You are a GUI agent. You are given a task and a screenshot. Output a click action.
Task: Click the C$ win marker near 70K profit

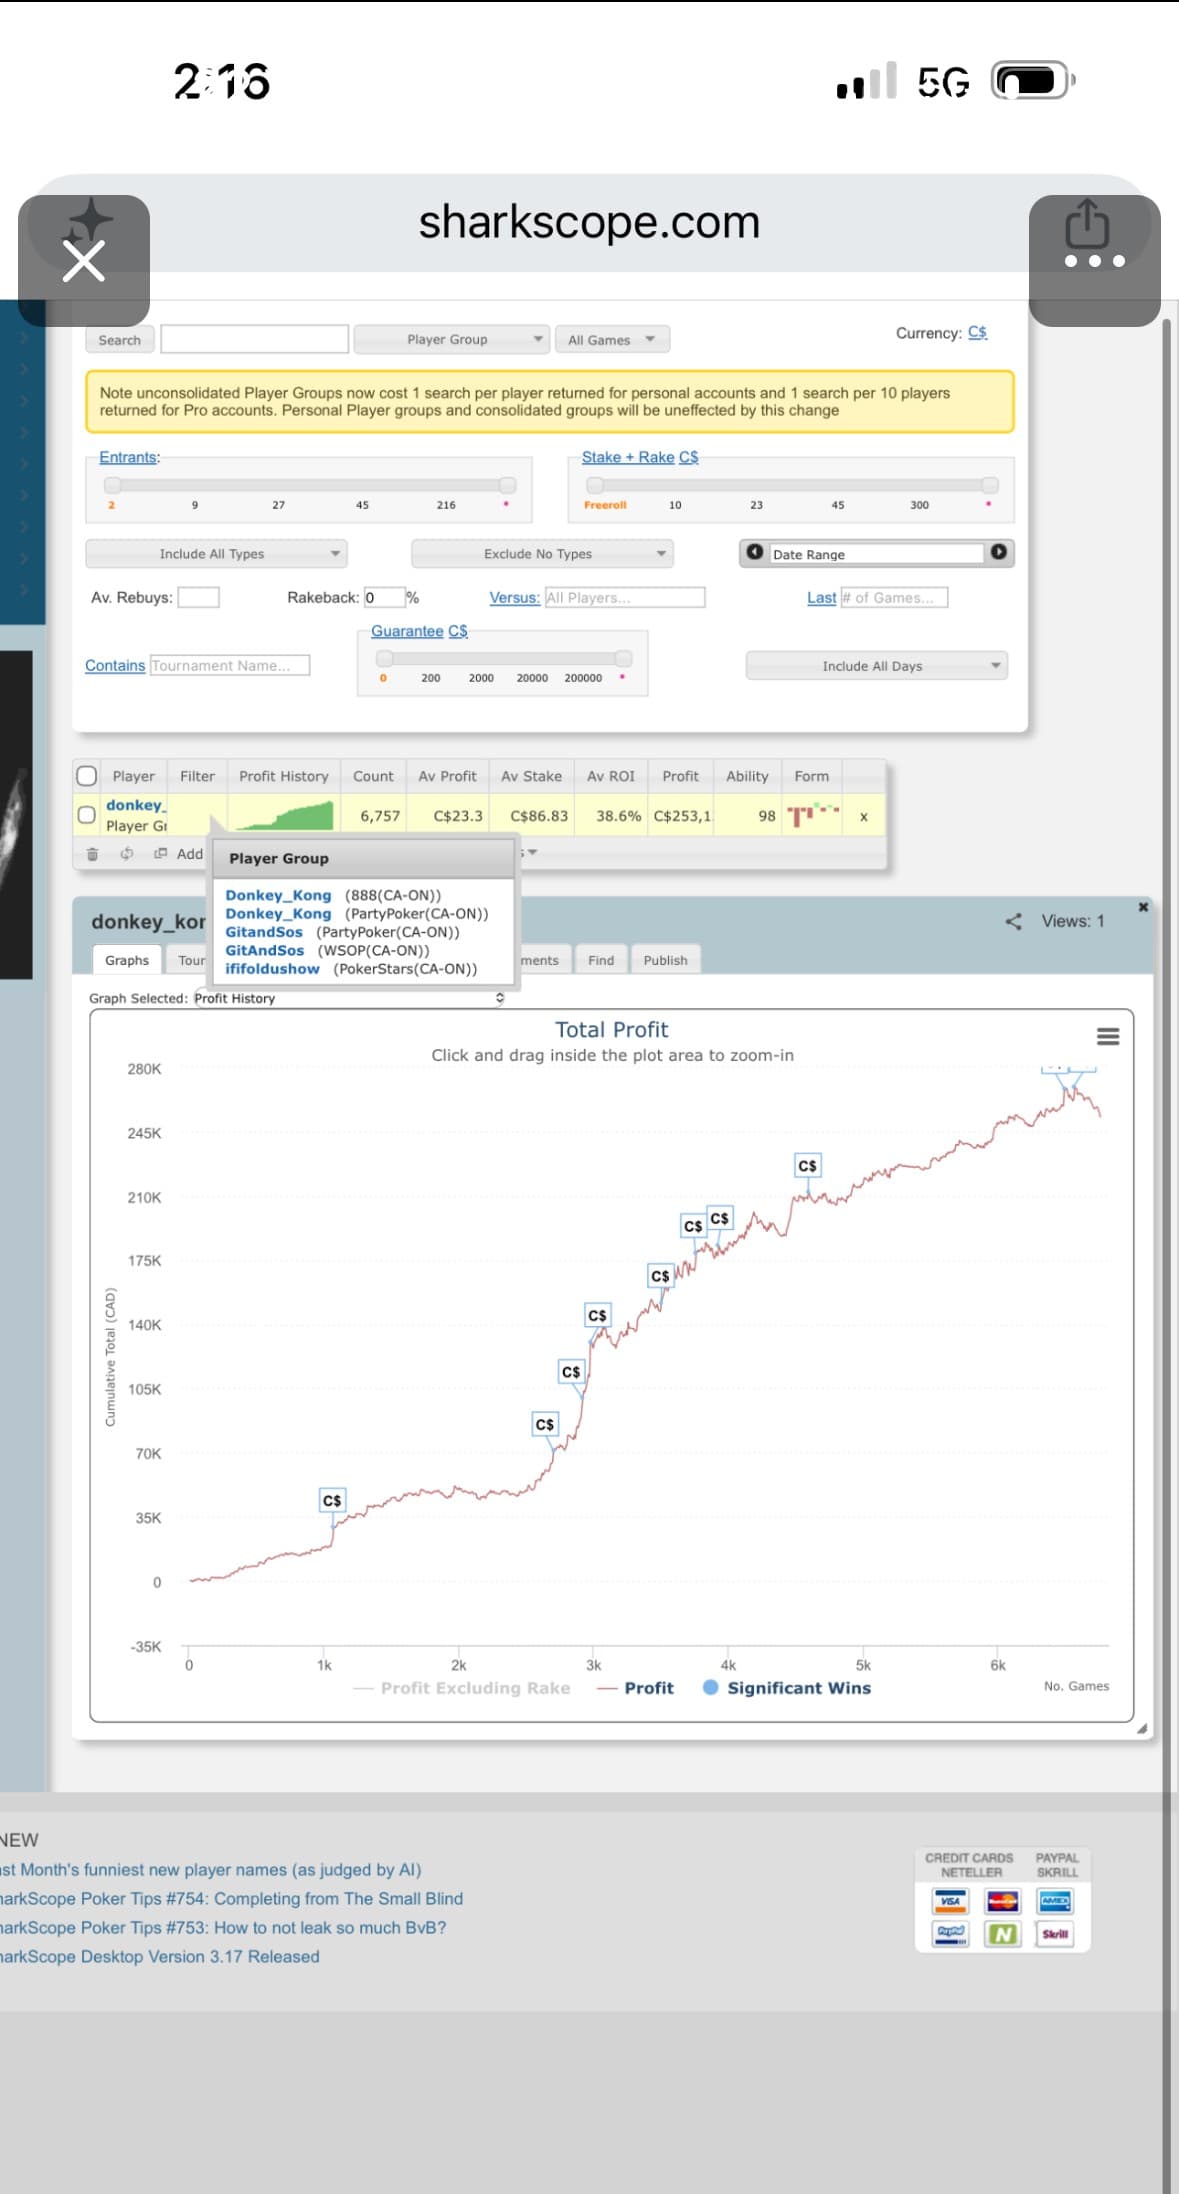[545, 1424]
